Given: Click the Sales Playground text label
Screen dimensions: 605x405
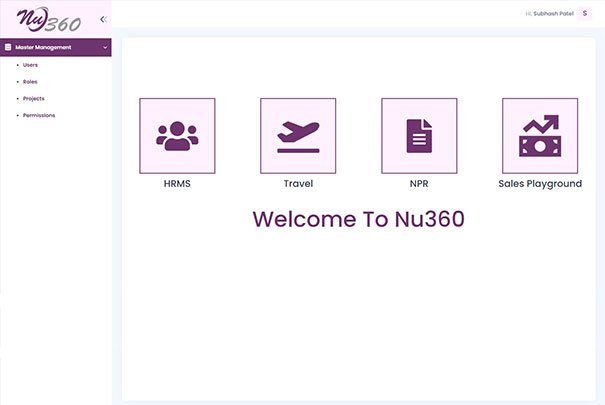Looking at the screenshot, I should pos(540,184).
